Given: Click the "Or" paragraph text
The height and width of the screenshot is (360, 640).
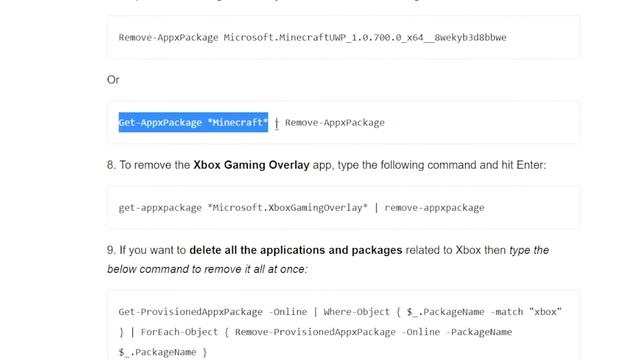Looking at the screenshot, I should [x=113, y=80].
